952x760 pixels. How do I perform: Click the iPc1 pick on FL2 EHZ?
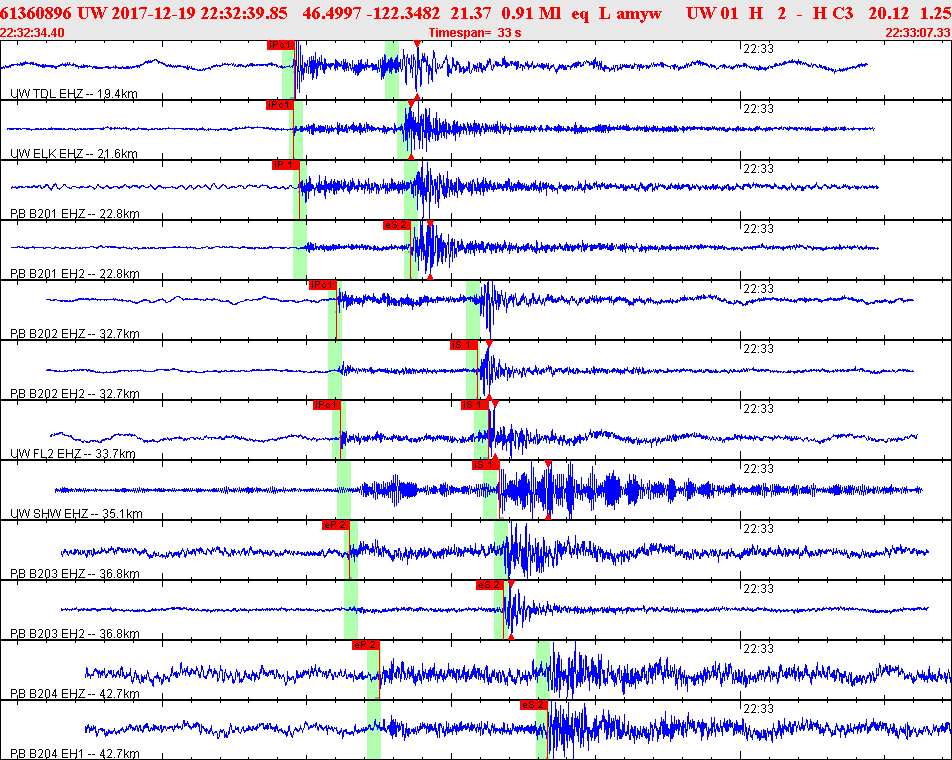click(327, 405)
